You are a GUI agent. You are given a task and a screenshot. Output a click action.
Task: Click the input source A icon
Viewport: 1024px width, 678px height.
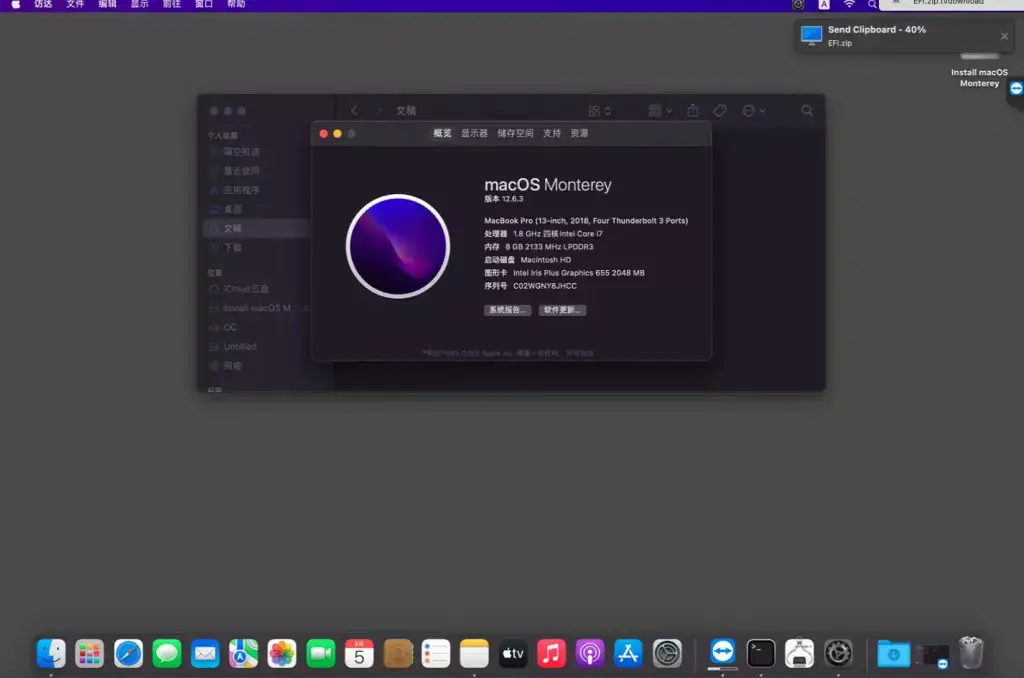824,5
